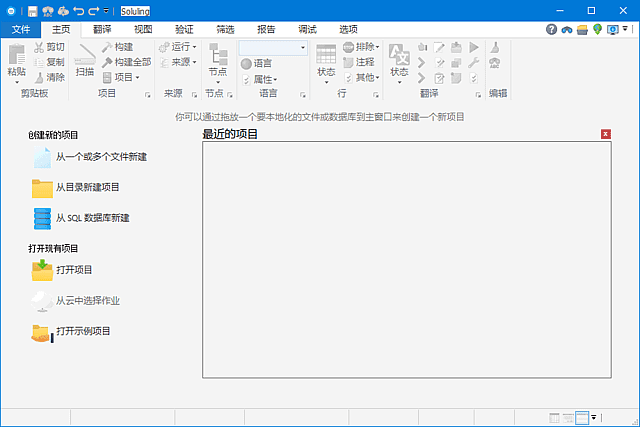Click the save icon in quick access toolbar

(33, 11)
